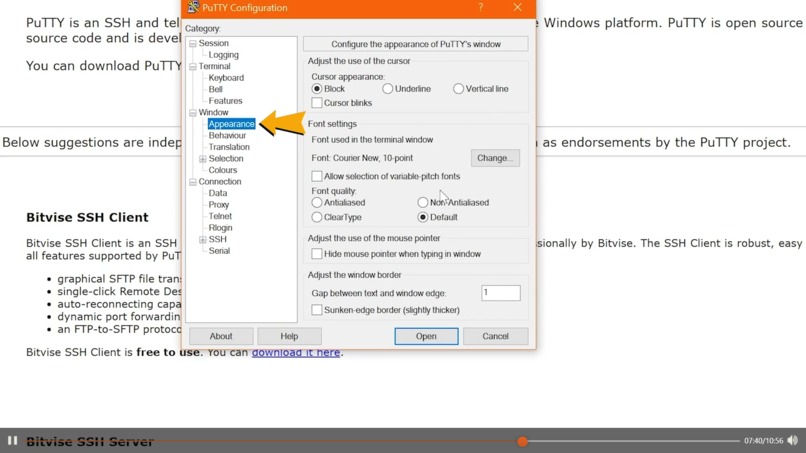Select Logging category
Screen dimensions: 806x453
[x=223, y=55]
